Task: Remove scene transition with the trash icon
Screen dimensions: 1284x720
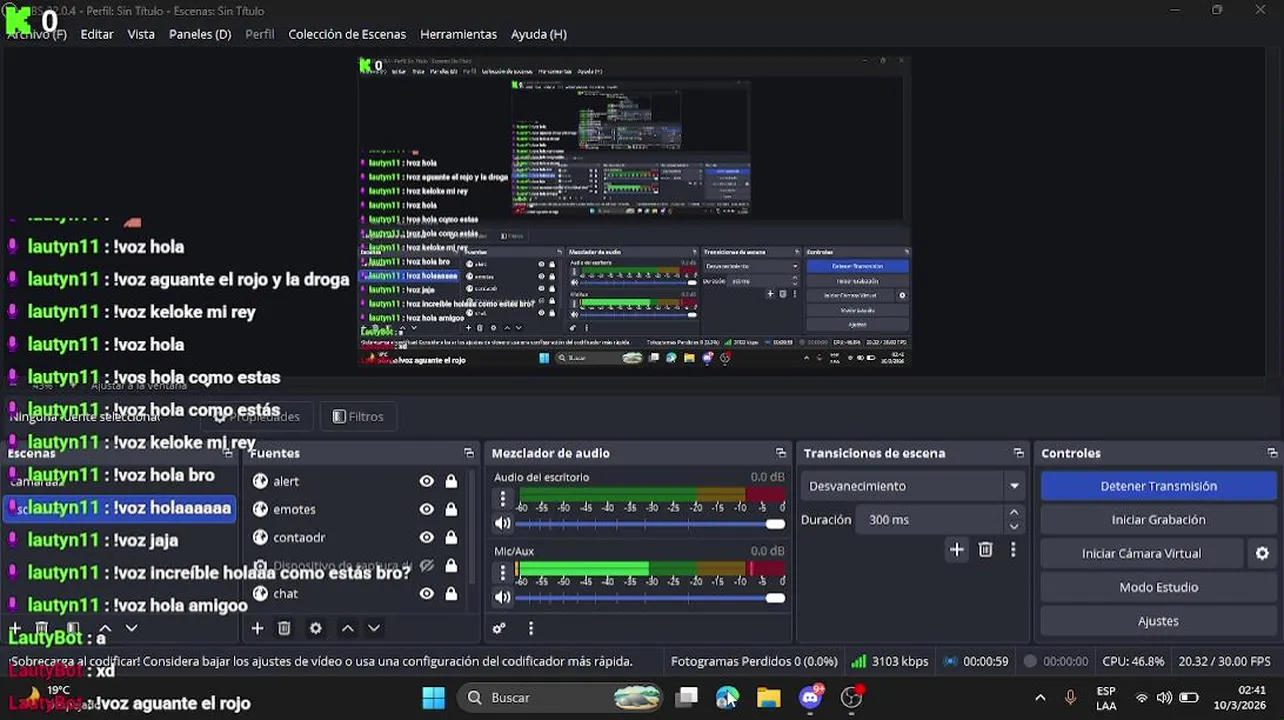Action: (x=986, y=549)
